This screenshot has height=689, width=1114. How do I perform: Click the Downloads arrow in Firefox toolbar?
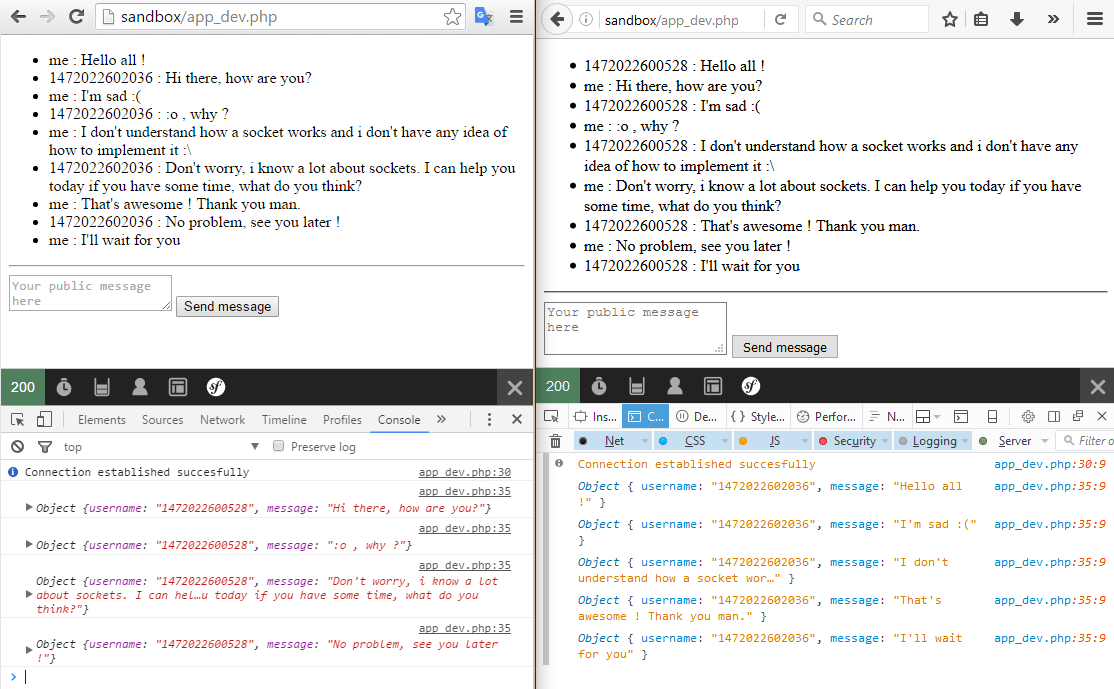point(1017,19)
